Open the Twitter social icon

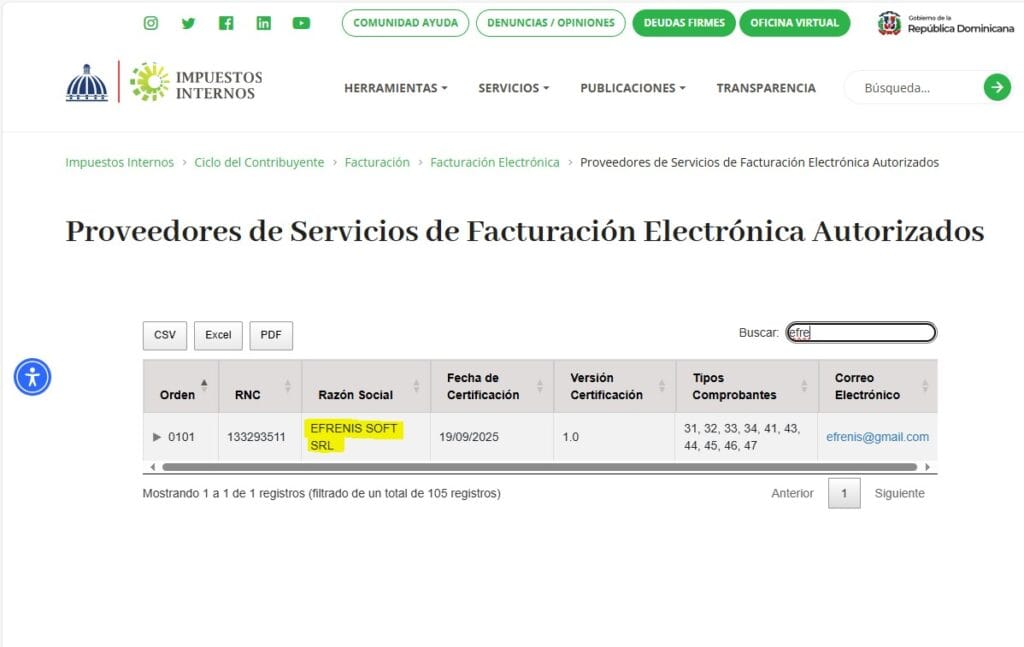tap(188, 23)
